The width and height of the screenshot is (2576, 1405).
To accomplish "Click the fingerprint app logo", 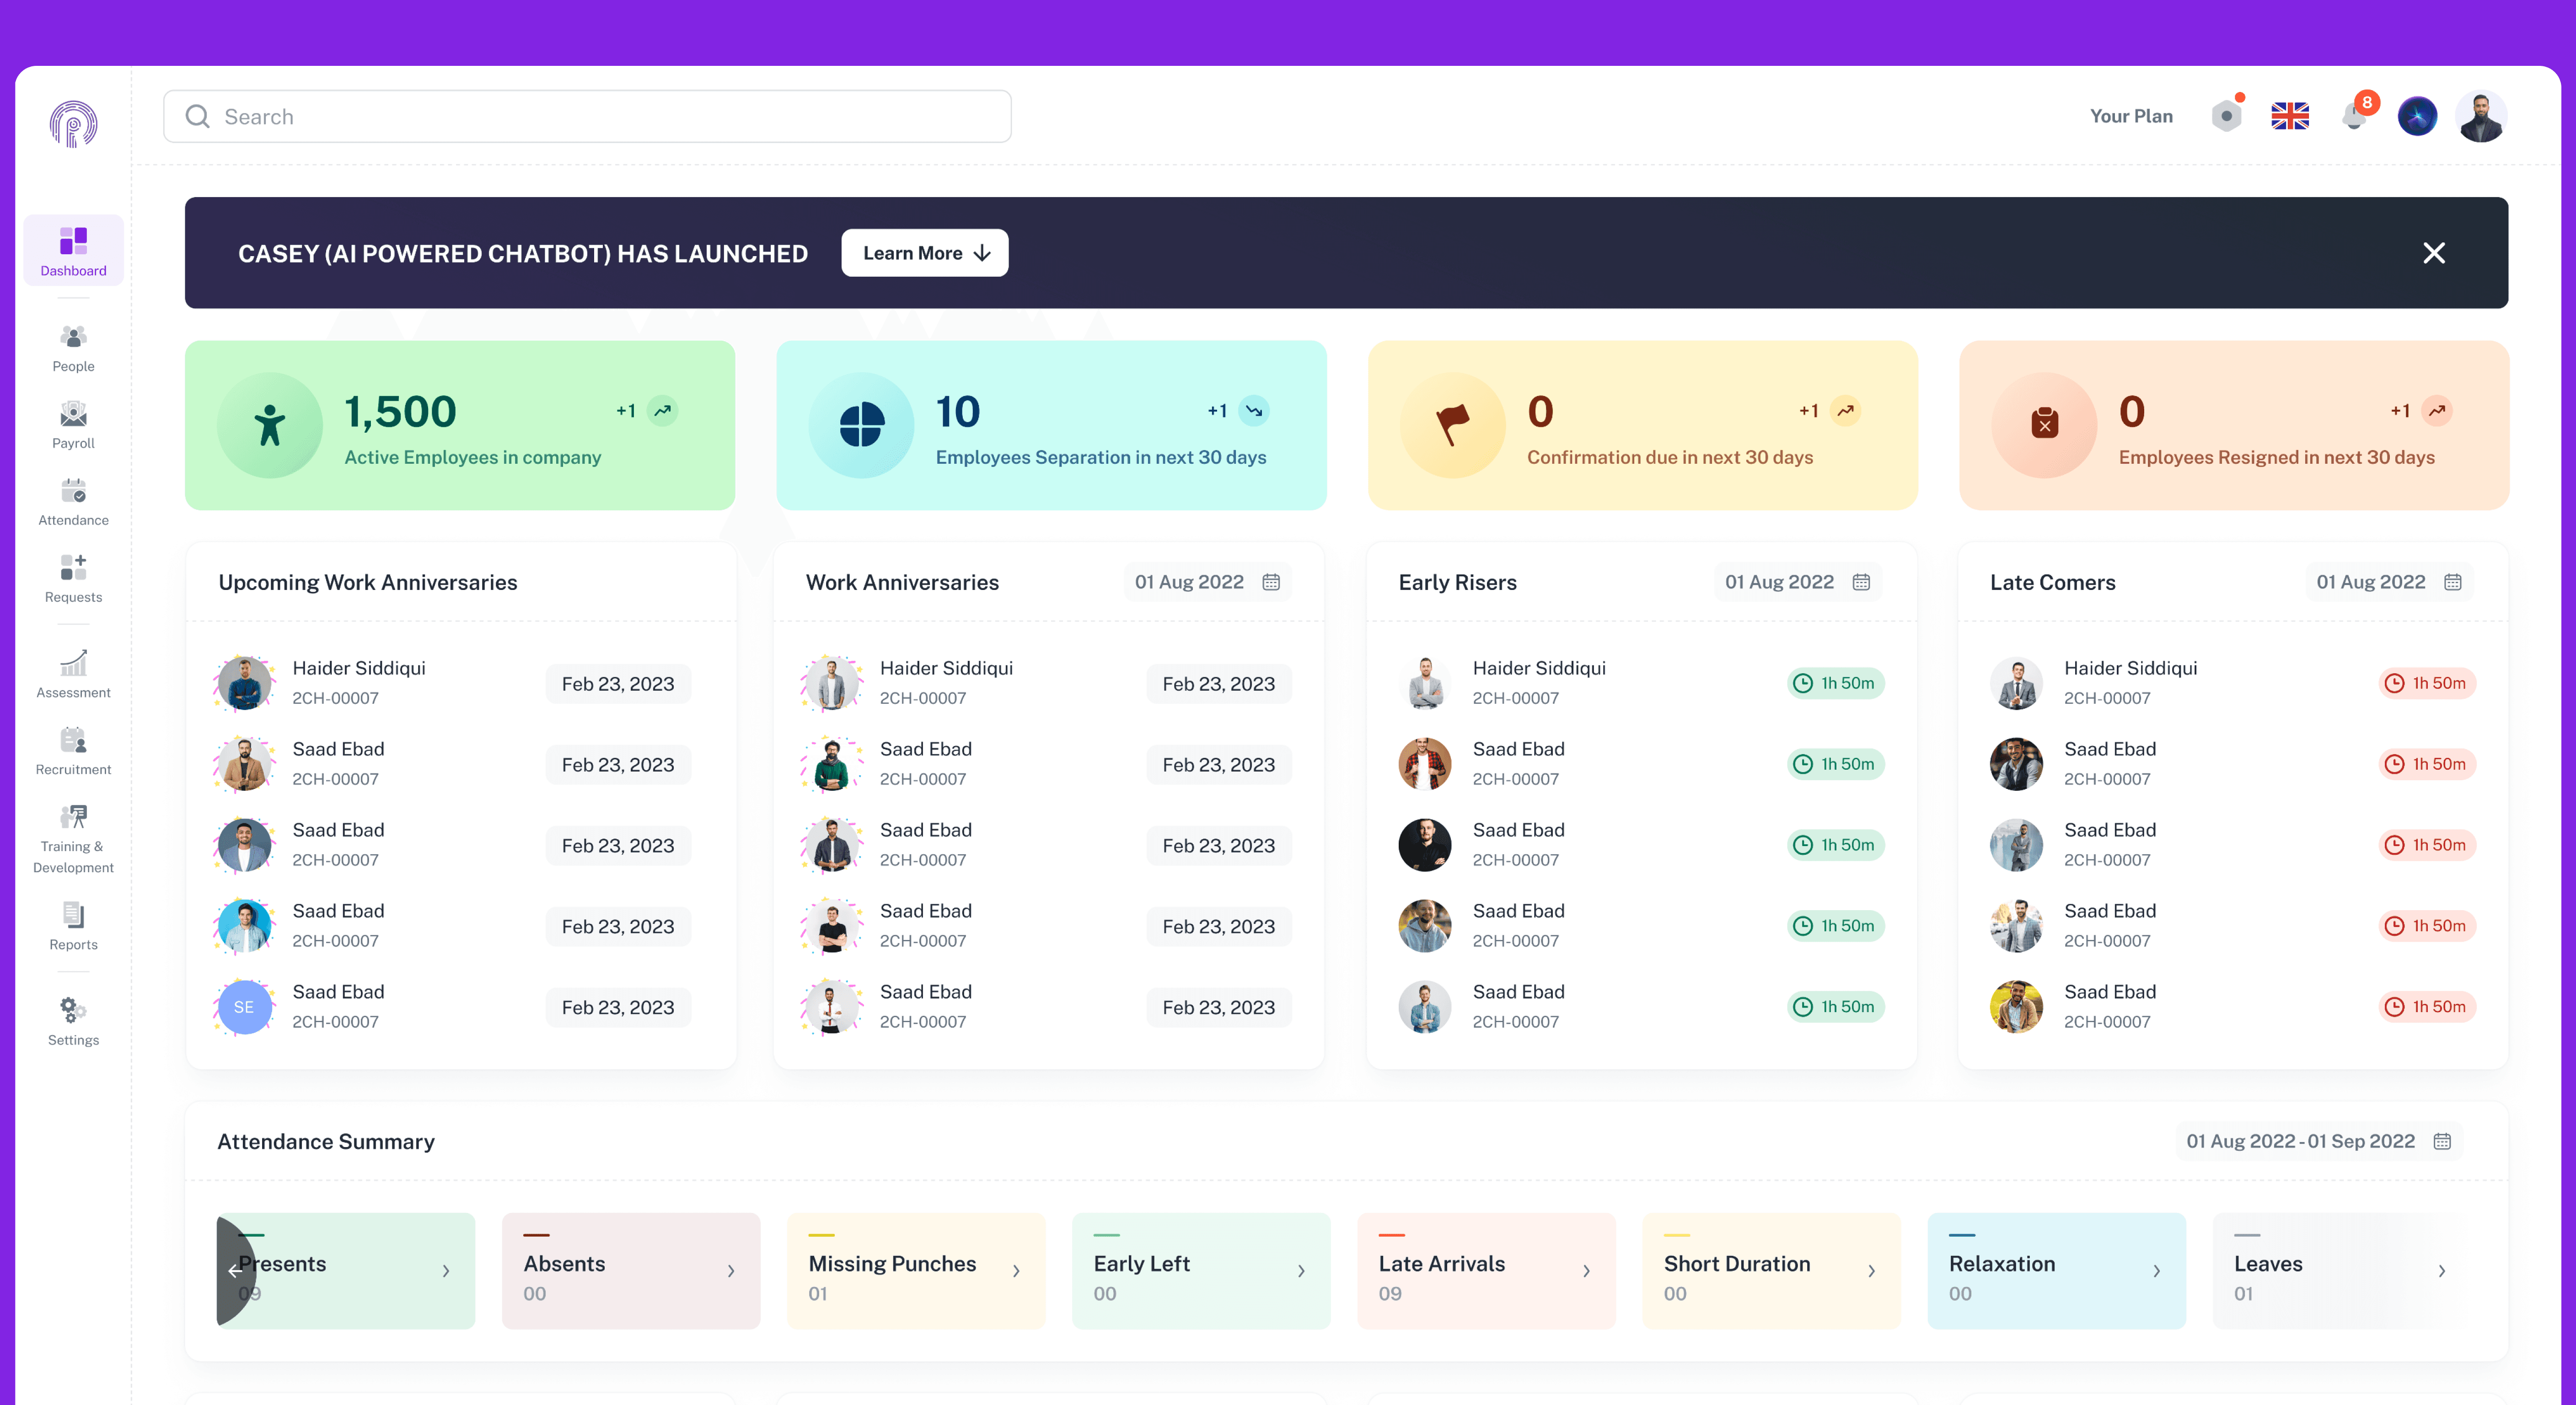I will (73, 124).
